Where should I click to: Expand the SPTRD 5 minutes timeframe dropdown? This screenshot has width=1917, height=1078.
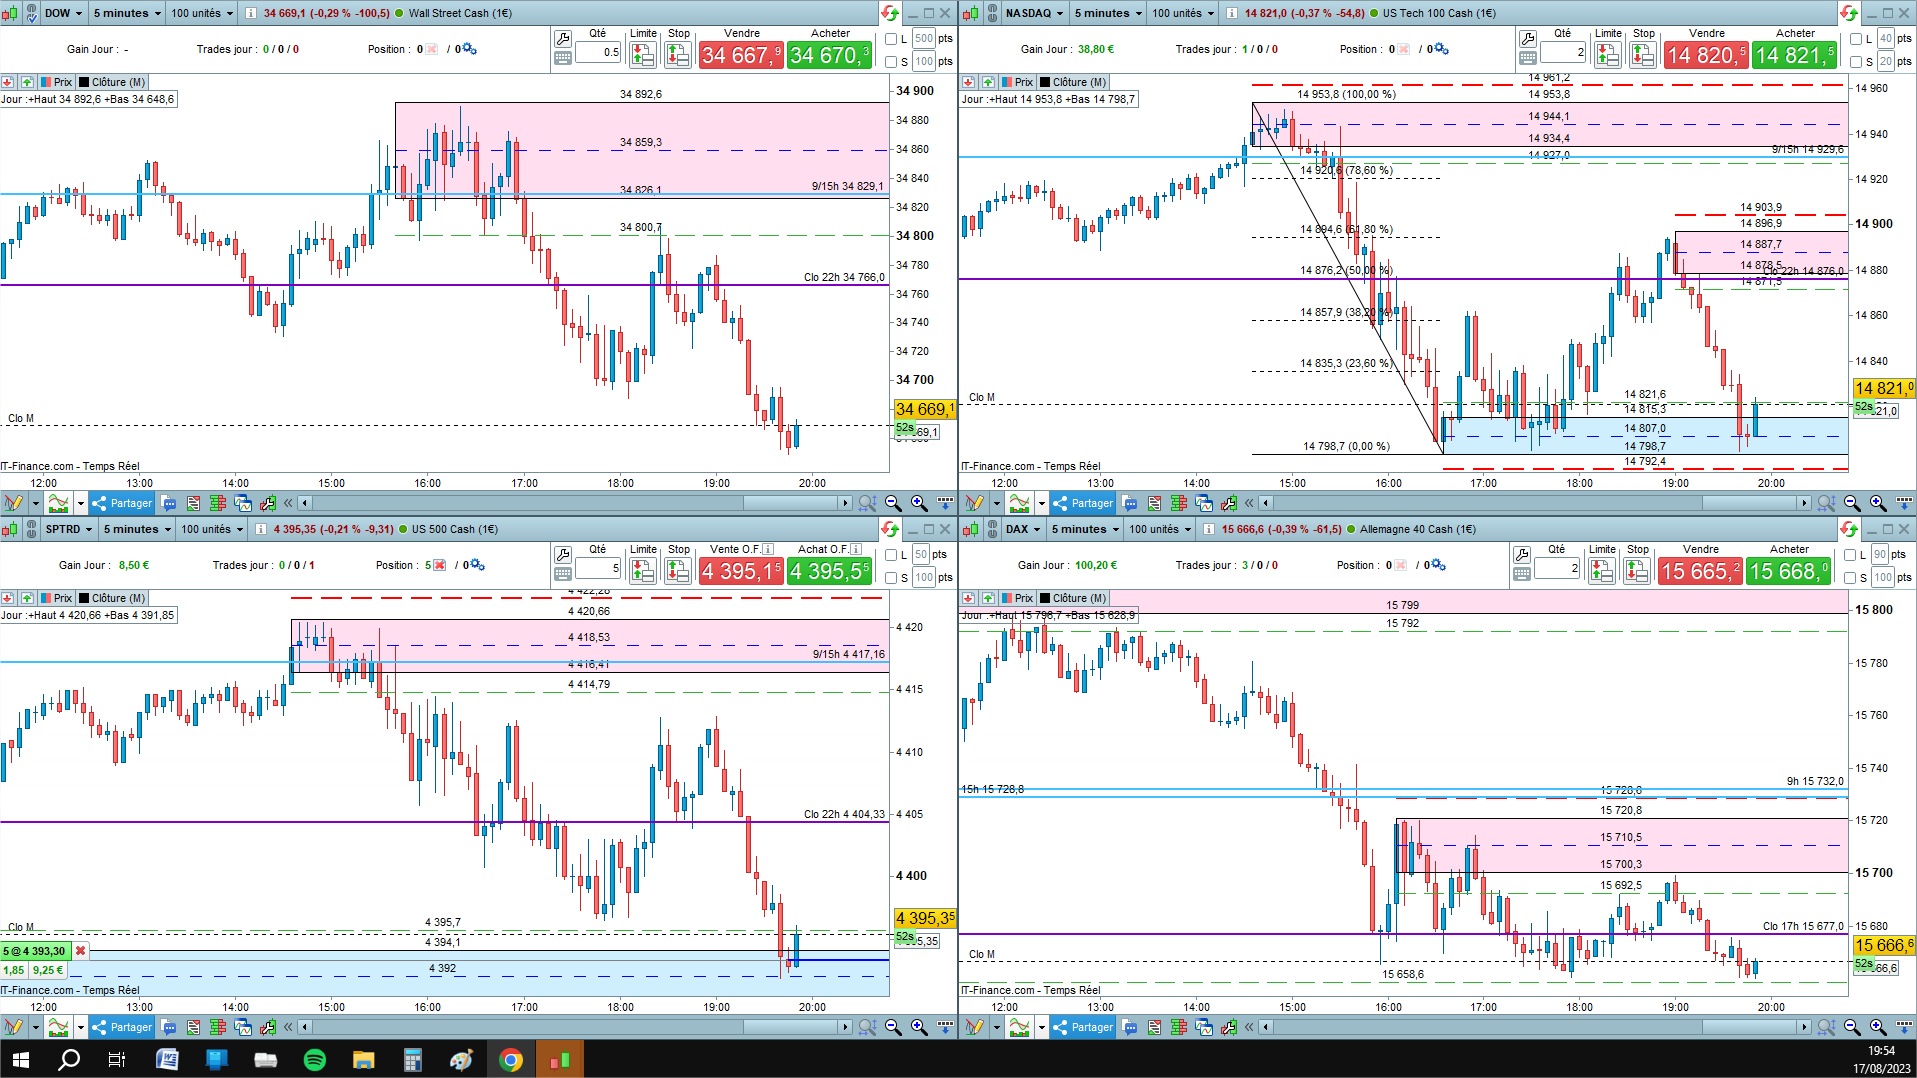[137, 529]
